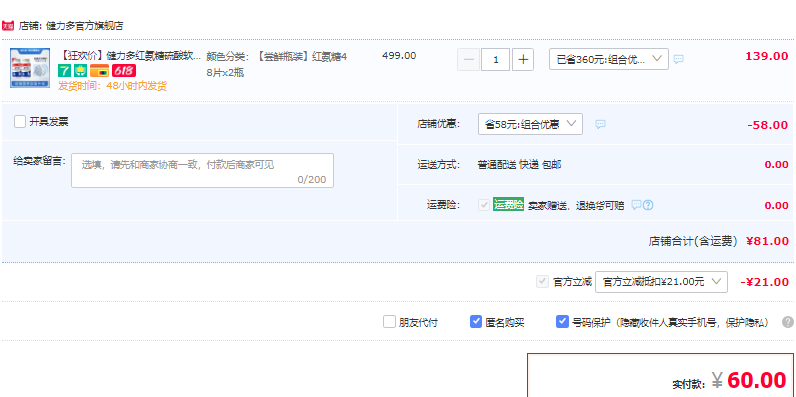Click the 给卖家留言 message box

[203, 171]
